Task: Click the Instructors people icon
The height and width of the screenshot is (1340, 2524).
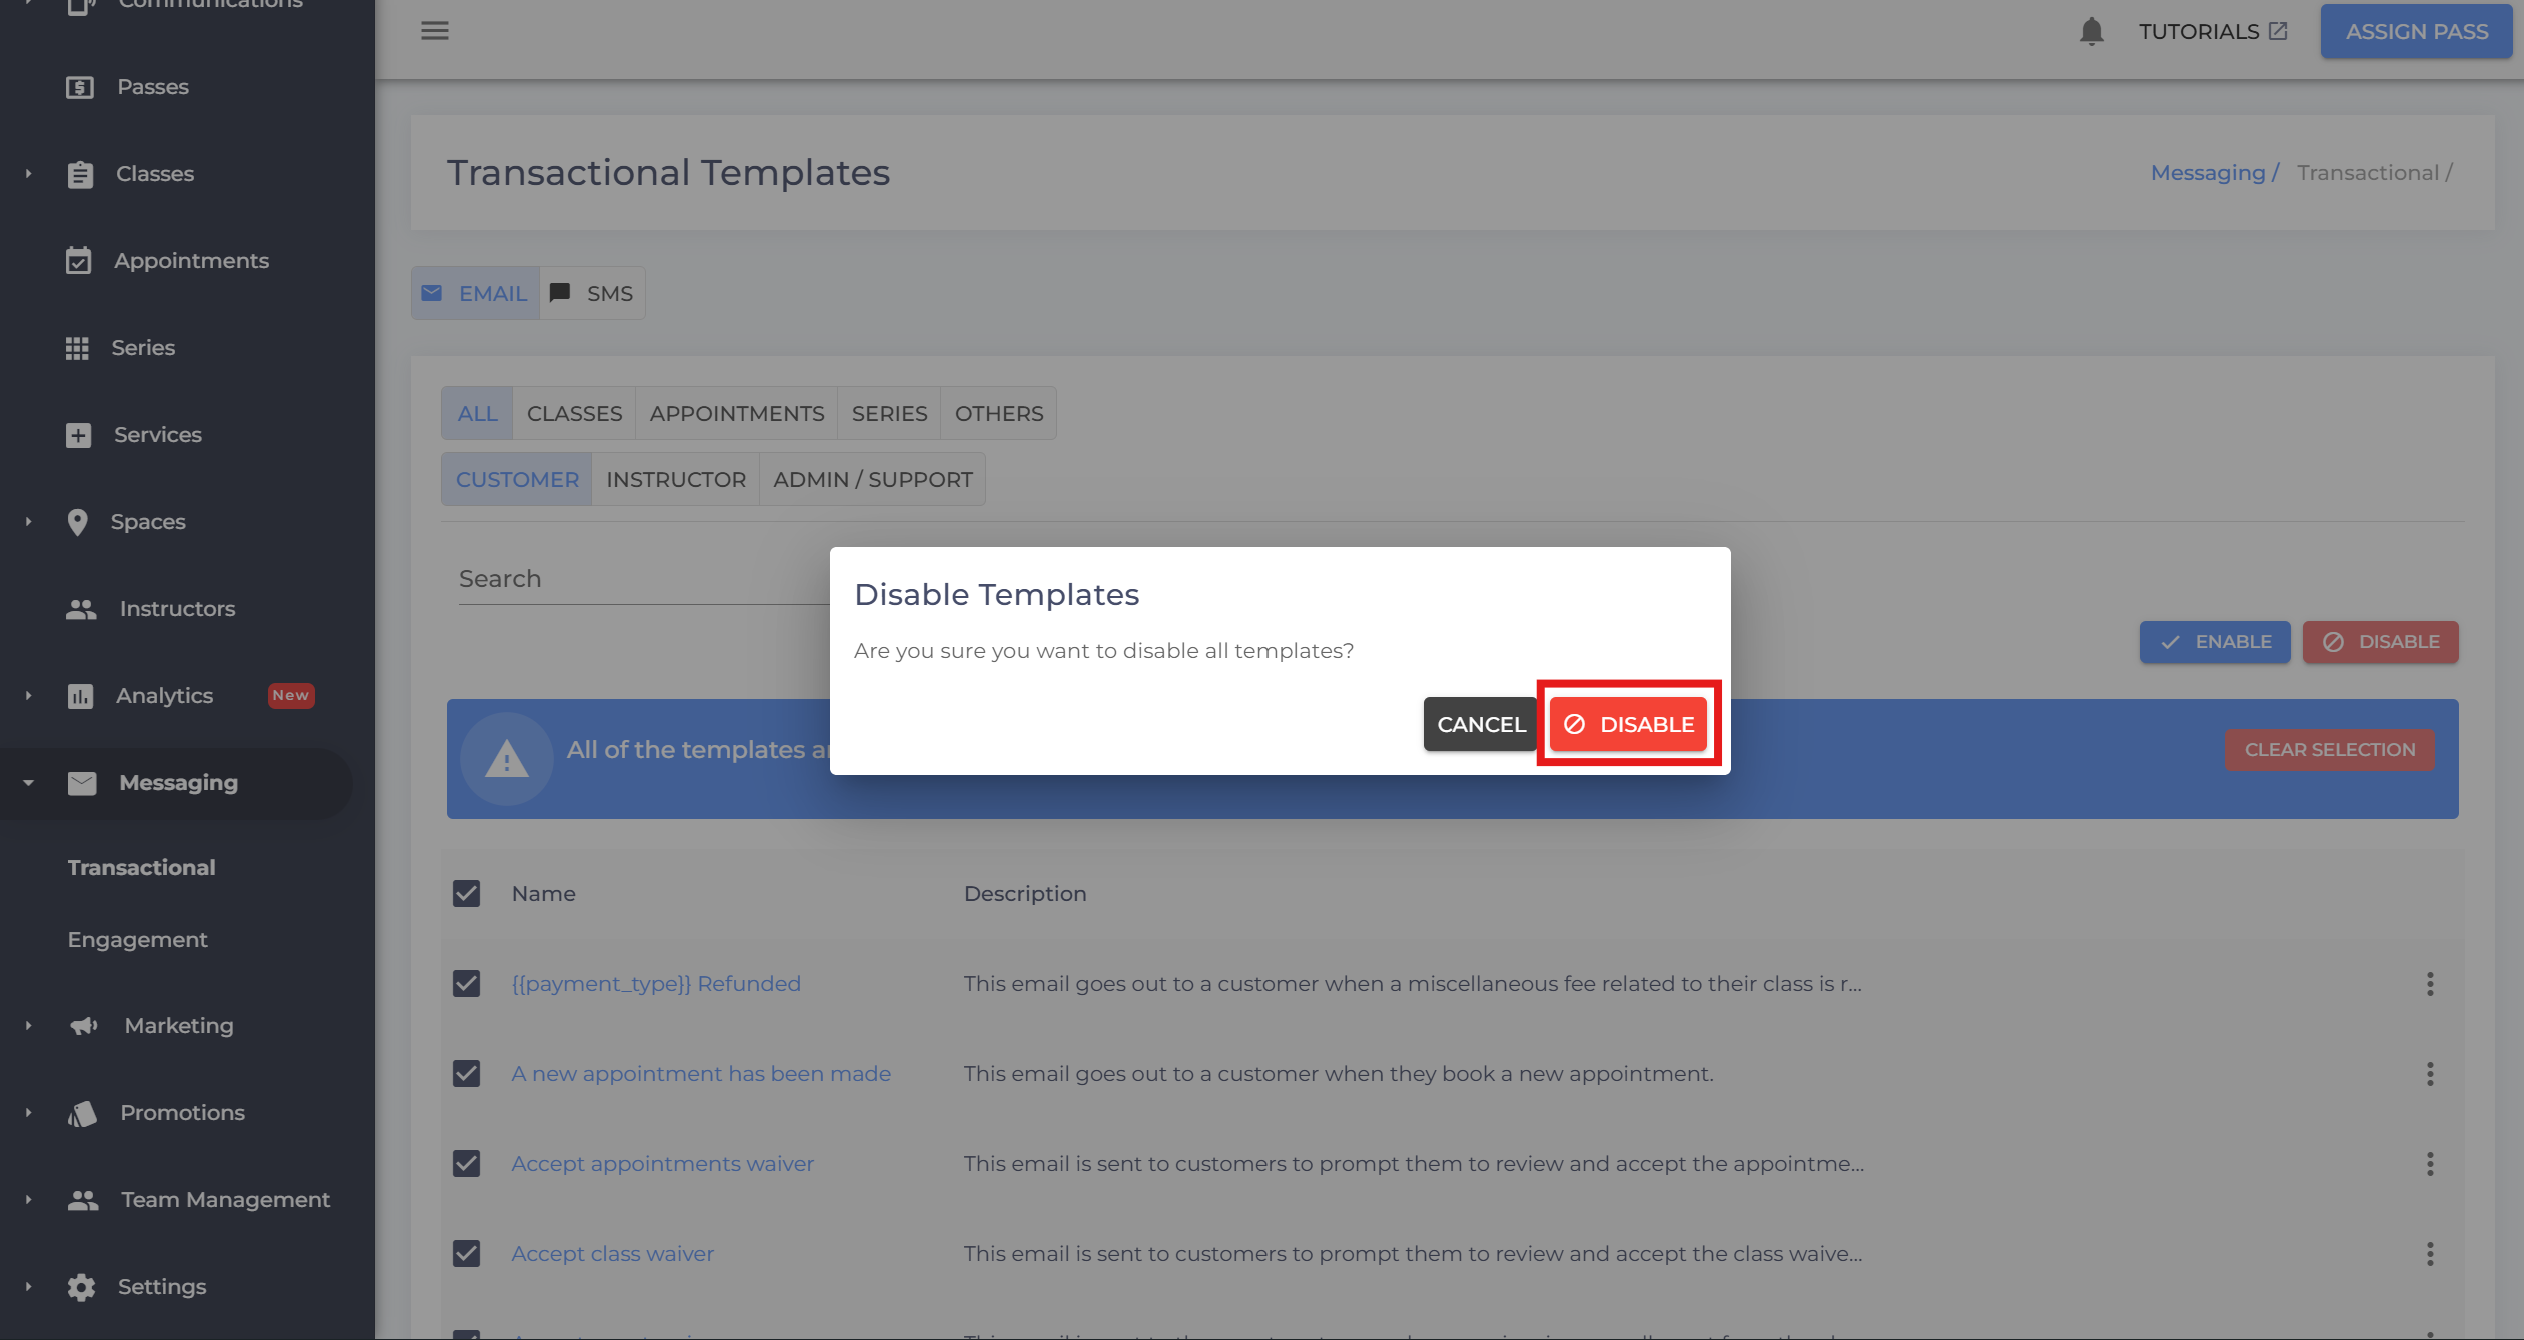Action: [x=81, y=609]
